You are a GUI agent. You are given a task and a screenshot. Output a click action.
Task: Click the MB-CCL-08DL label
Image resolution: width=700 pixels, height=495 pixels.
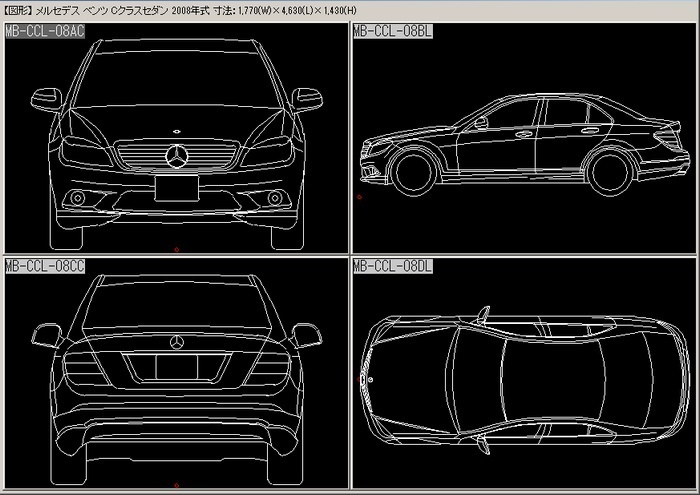pyautogui.click(x=393, y=266)
